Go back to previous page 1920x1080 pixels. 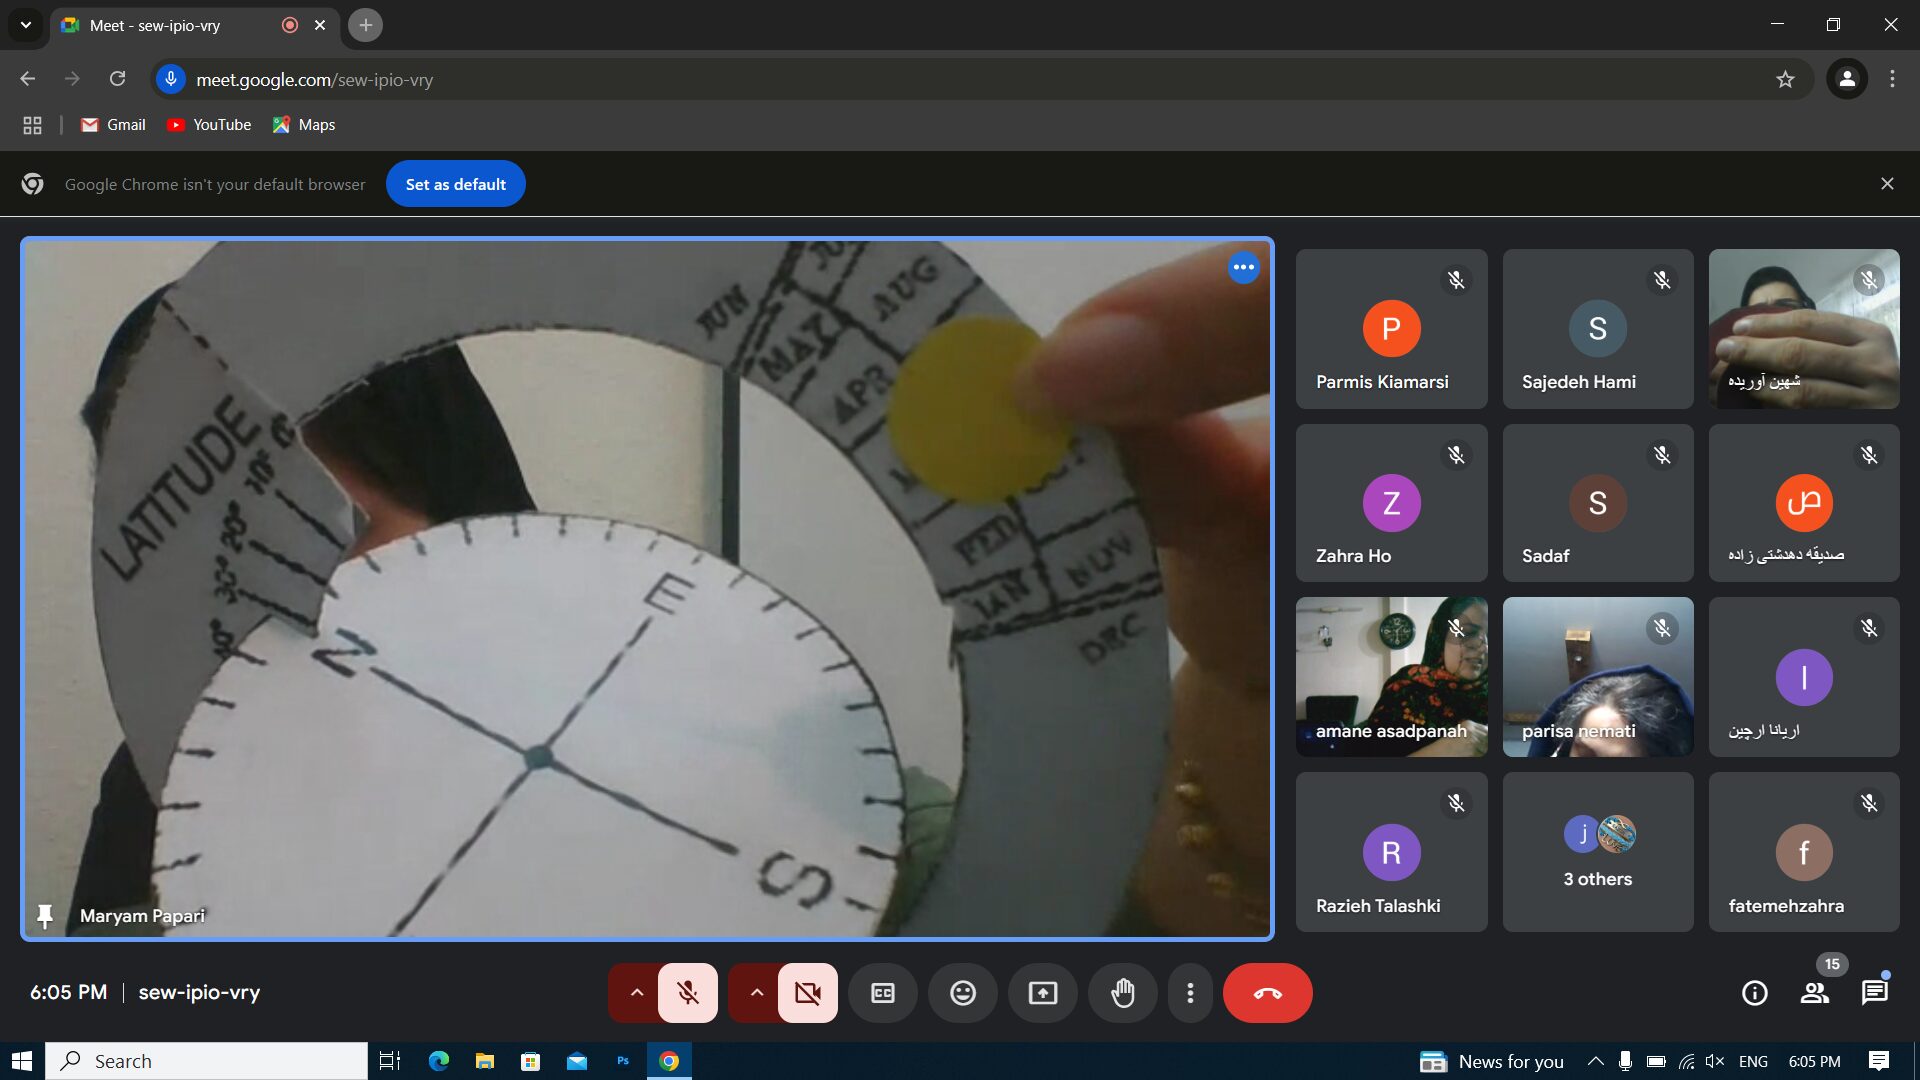(x=28, y=79)
